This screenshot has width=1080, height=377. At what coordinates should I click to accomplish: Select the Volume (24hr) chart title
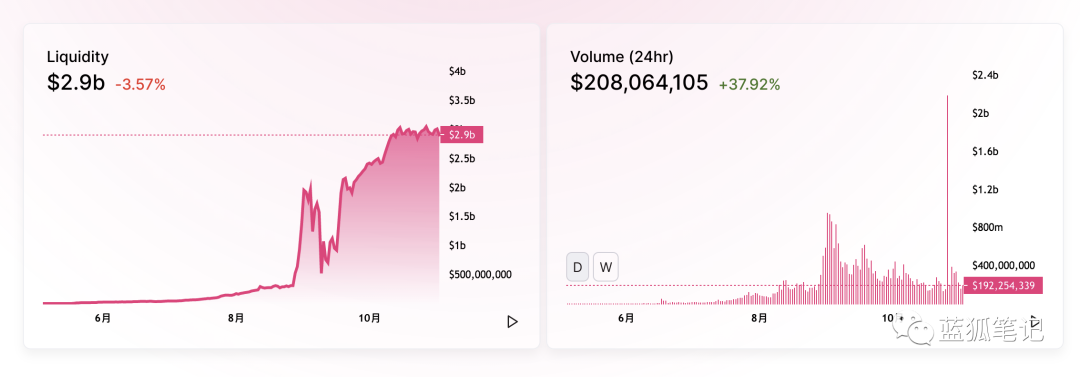pyautogui.click(x=622, y=57)
